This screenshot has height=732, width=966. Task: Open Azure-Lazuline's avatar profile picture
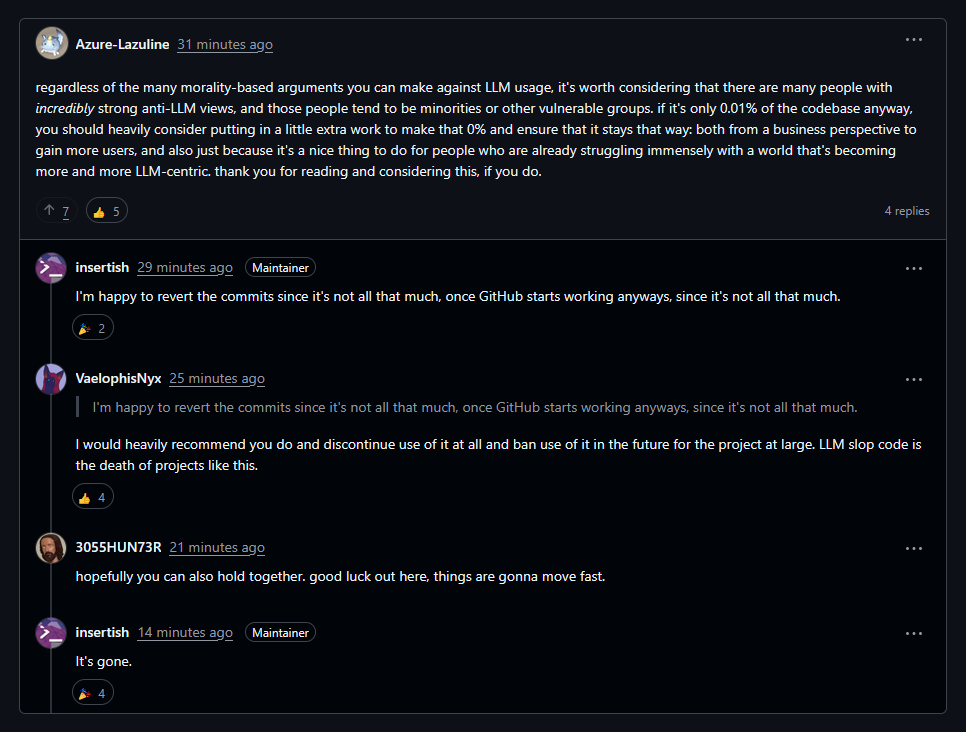52,44
